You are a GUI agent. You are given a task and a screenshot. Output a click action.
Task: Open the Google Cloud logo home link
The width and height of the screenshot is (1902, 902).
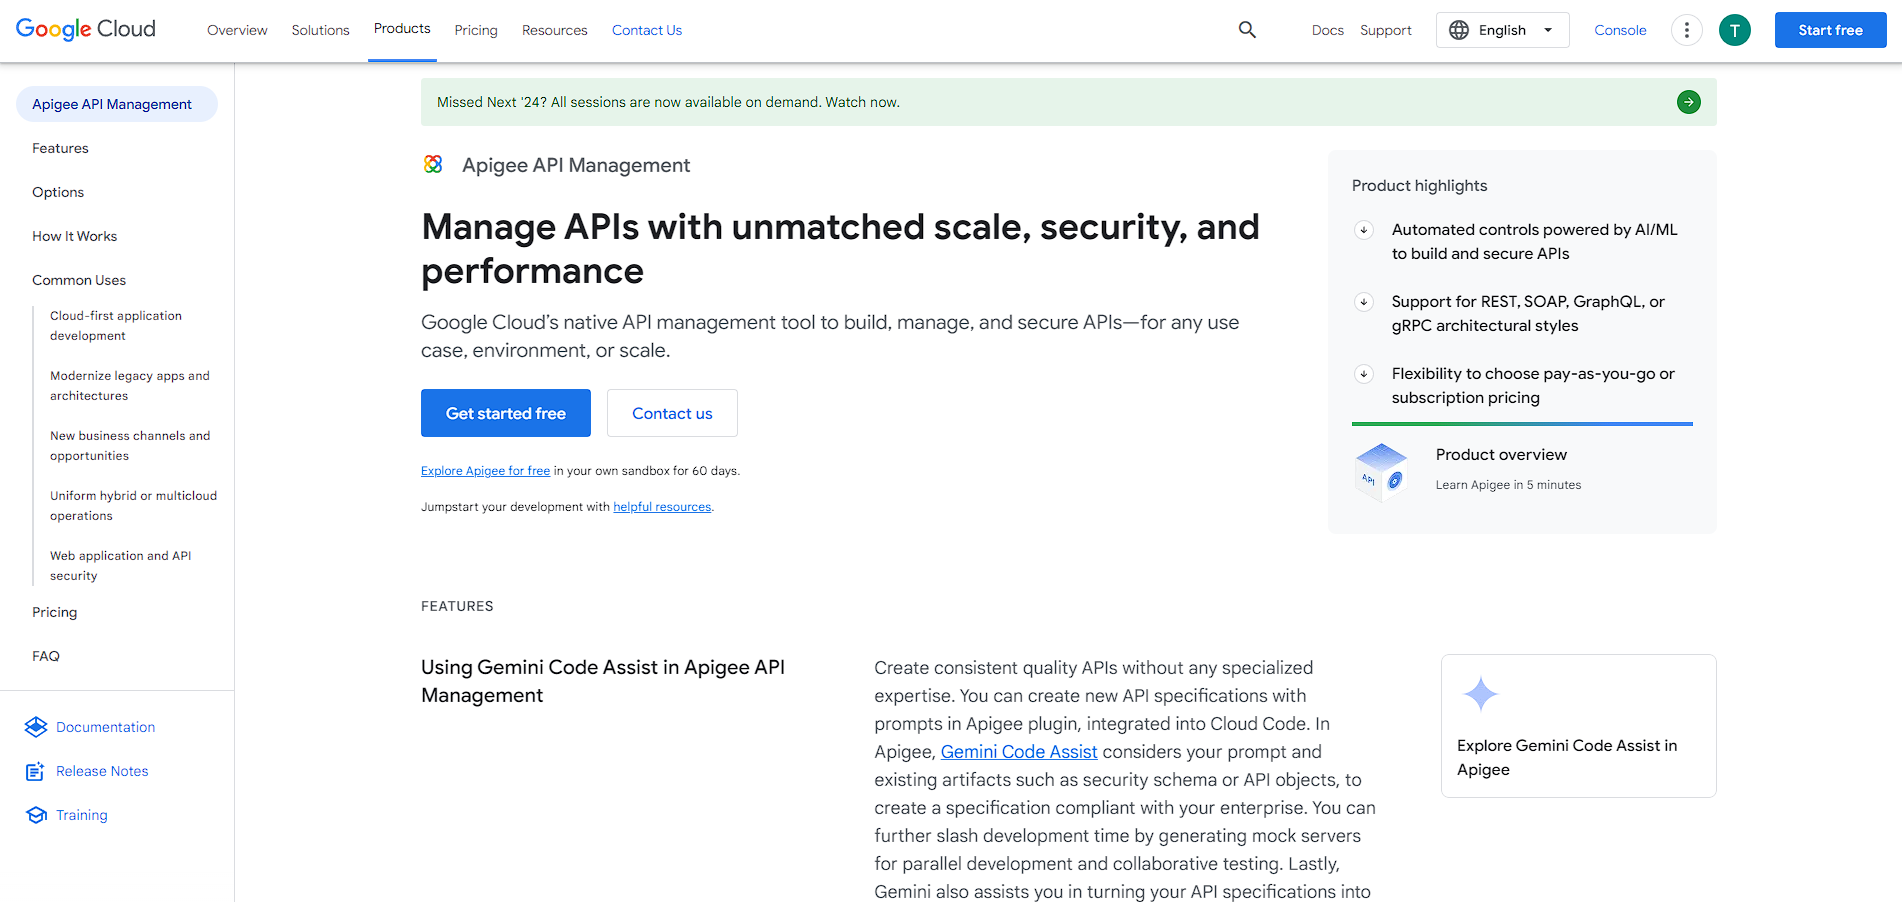86,29
